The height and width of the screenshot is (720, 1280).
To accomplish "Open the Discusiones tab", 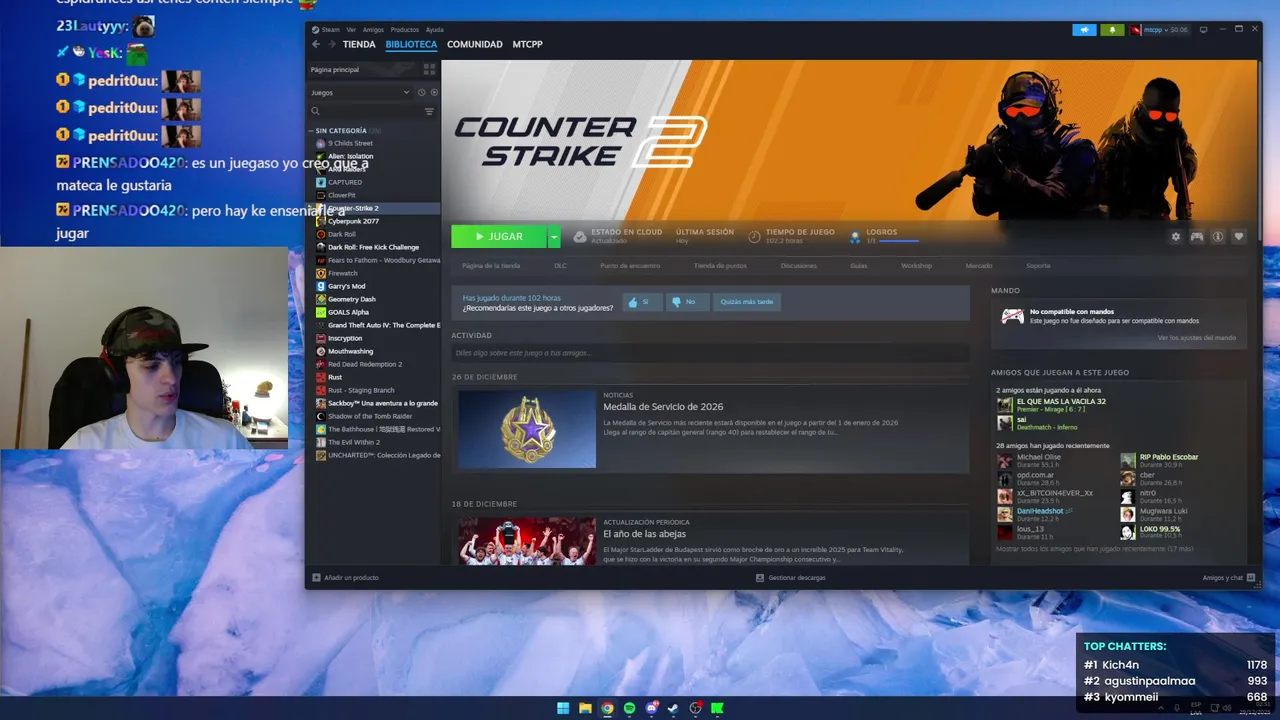I will pyautogui.click(x=799, y=266).
